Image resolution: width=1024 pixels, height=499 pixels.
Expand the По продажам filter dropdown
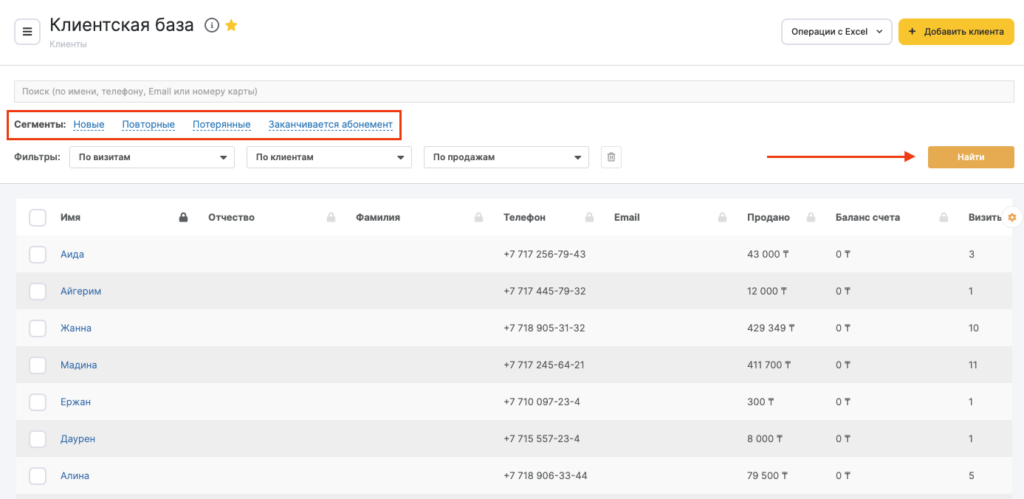(x=506, y=157)
